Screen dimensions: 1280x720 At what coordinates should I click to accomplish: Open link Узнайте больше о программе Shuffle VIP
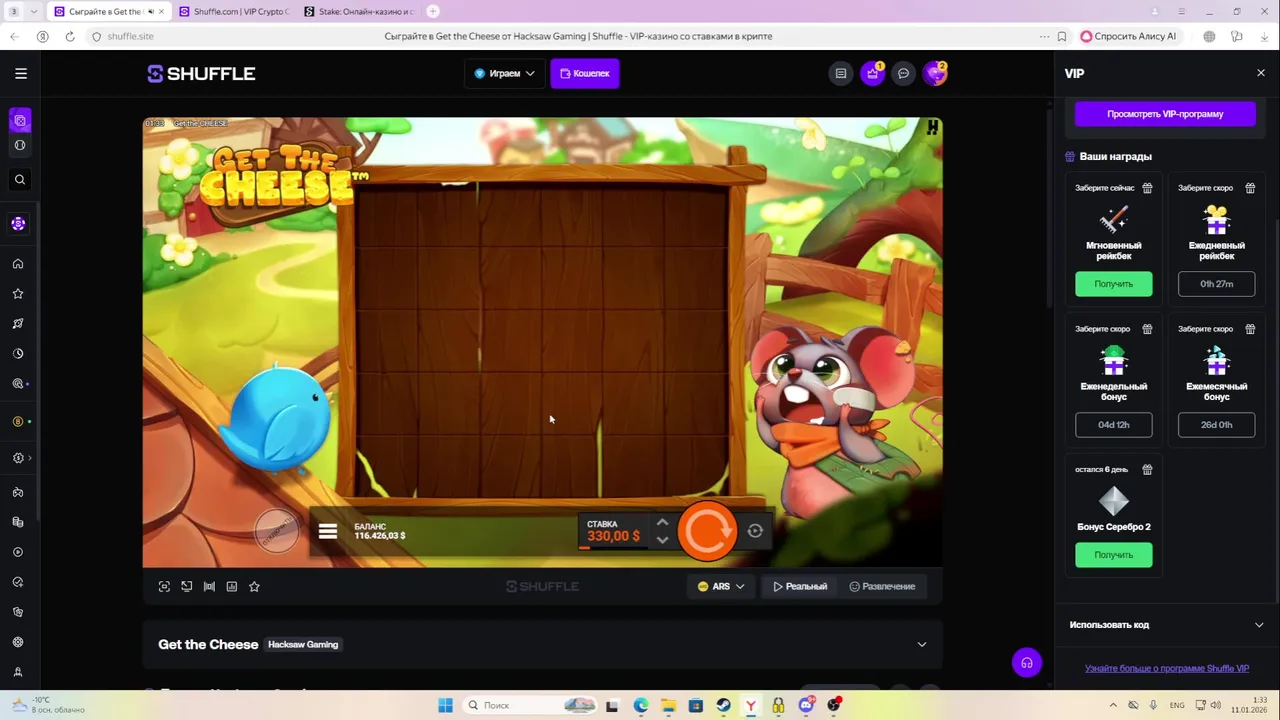click(x=1166, y=669)
